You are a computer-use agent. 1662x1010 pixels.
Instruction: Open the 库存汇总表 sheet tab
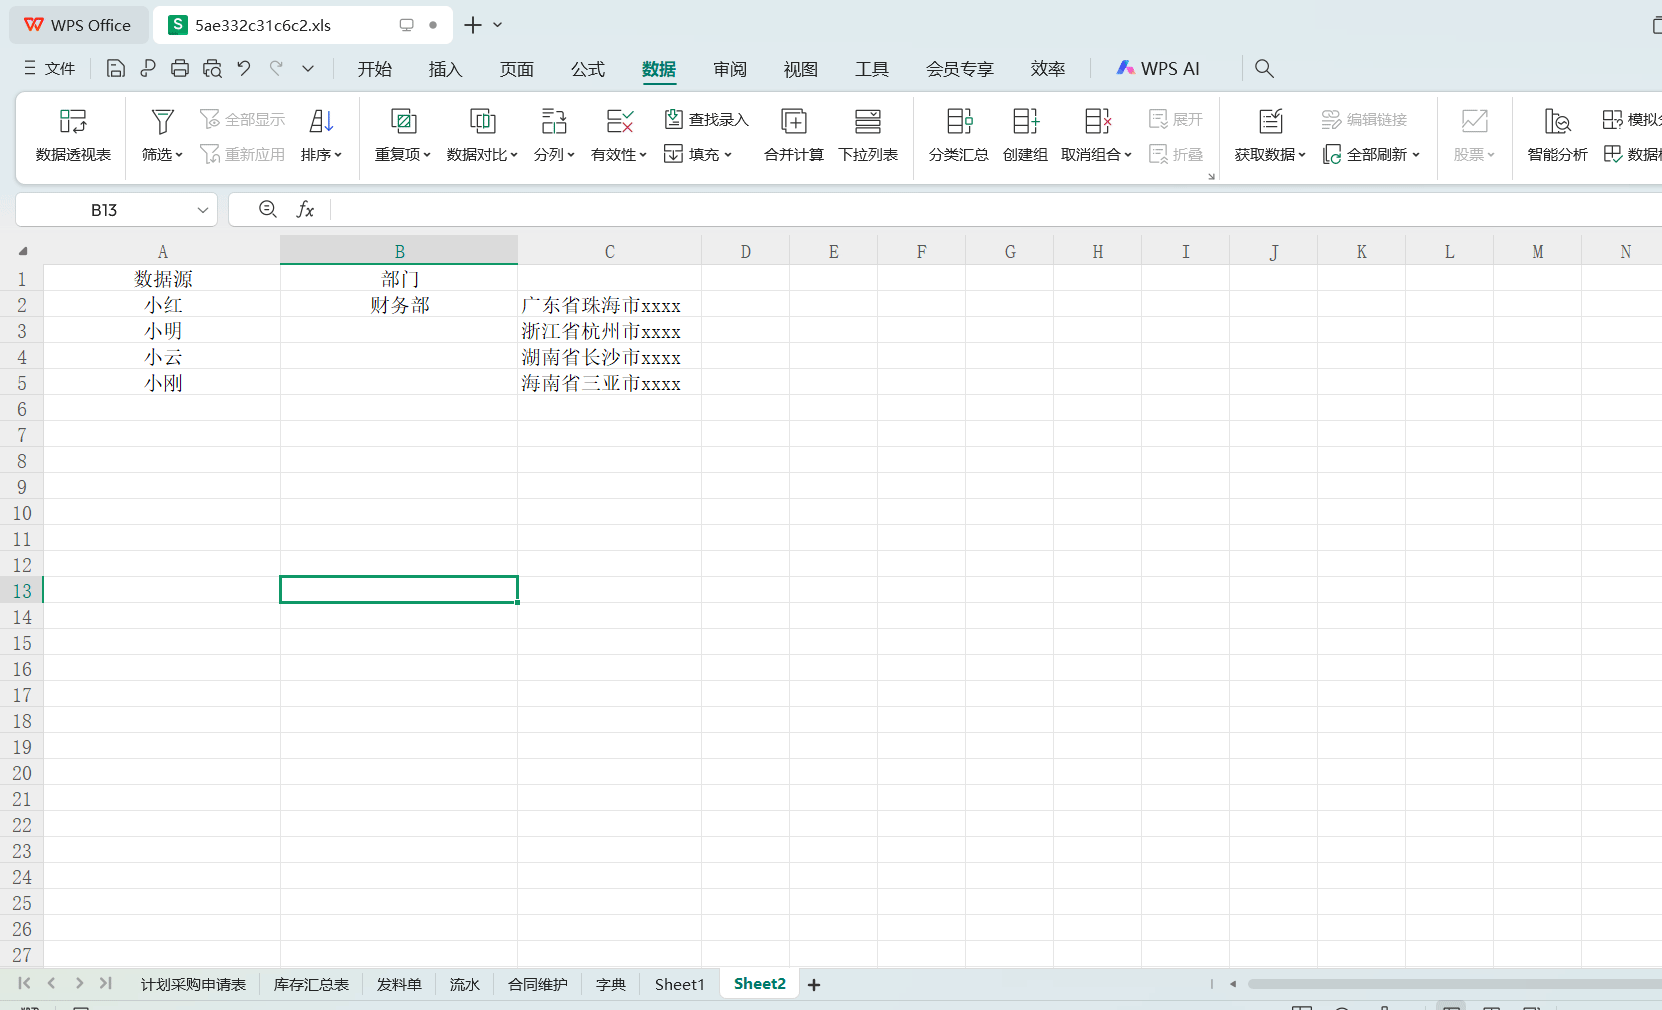[x=311, y=984]
